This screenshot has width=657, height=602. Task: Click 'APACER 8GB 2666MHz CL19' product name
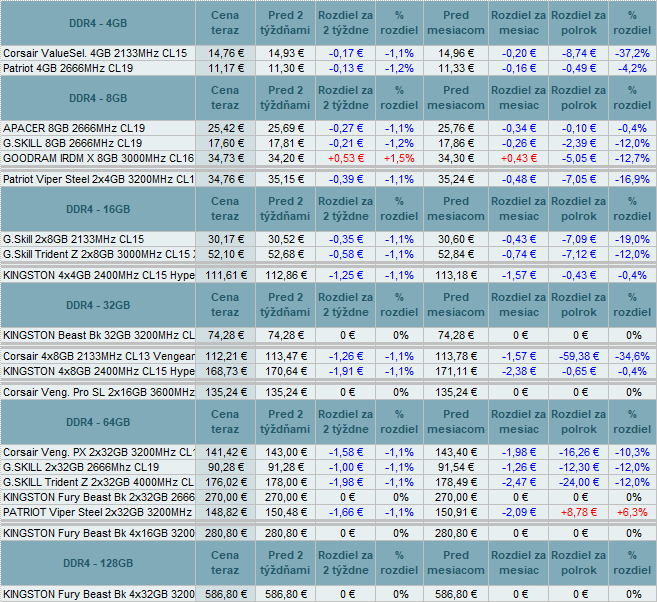(74, 129)
